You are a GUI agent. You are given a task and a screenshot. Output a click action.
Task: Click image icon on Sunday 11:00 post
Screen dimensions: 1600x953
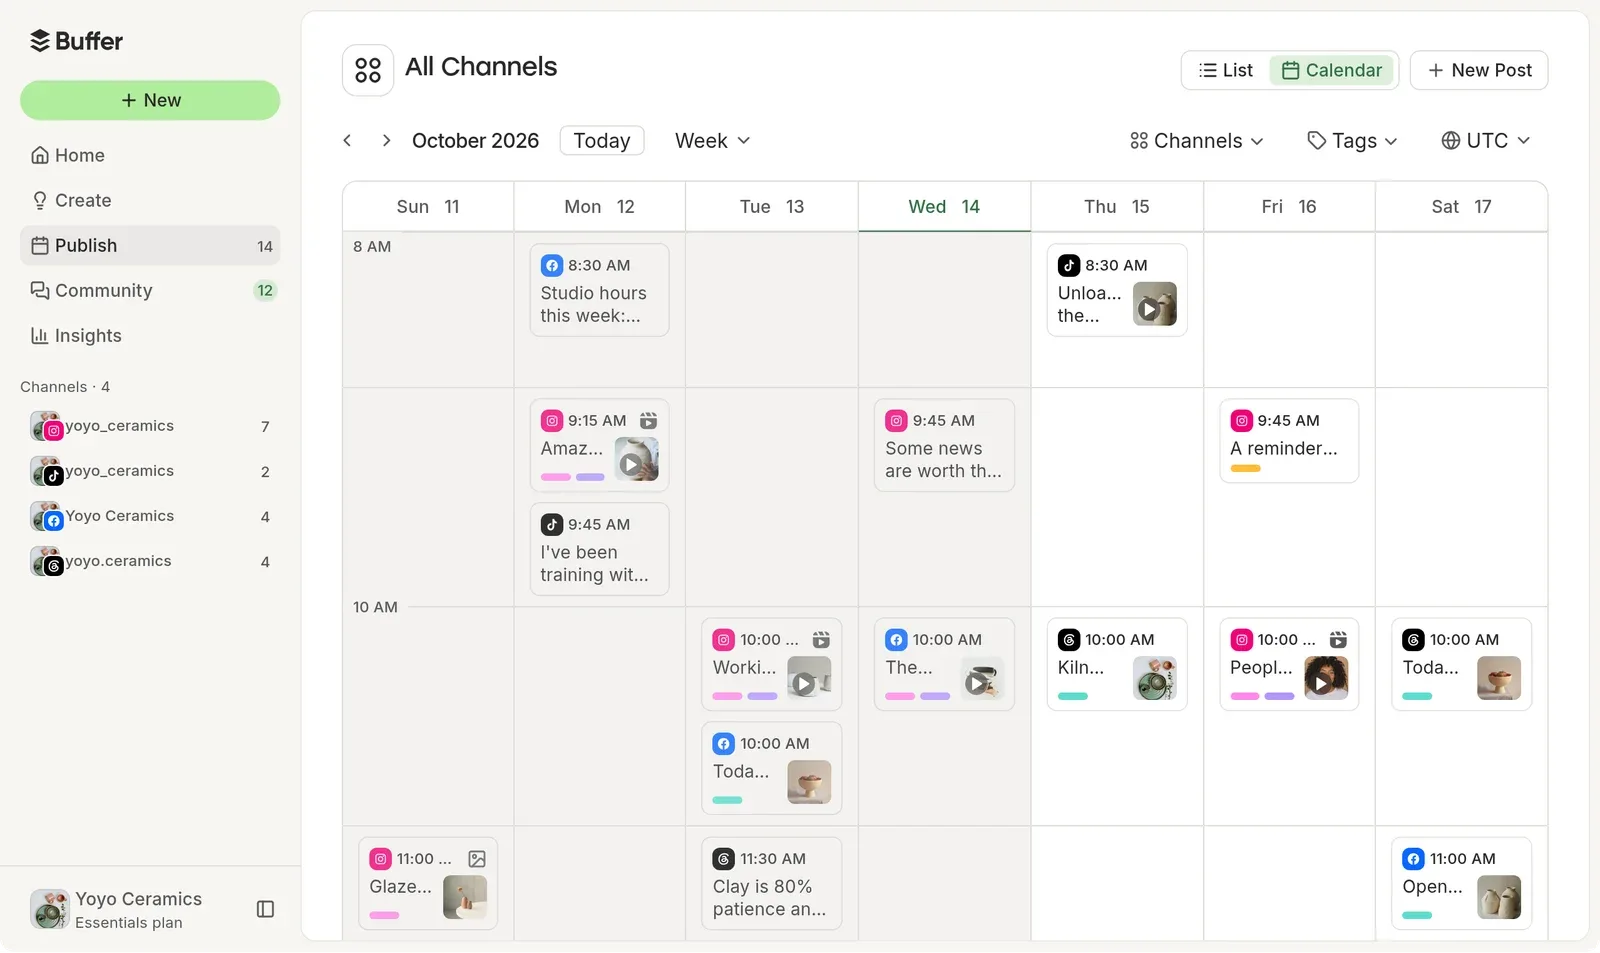(x=477, y=859)
